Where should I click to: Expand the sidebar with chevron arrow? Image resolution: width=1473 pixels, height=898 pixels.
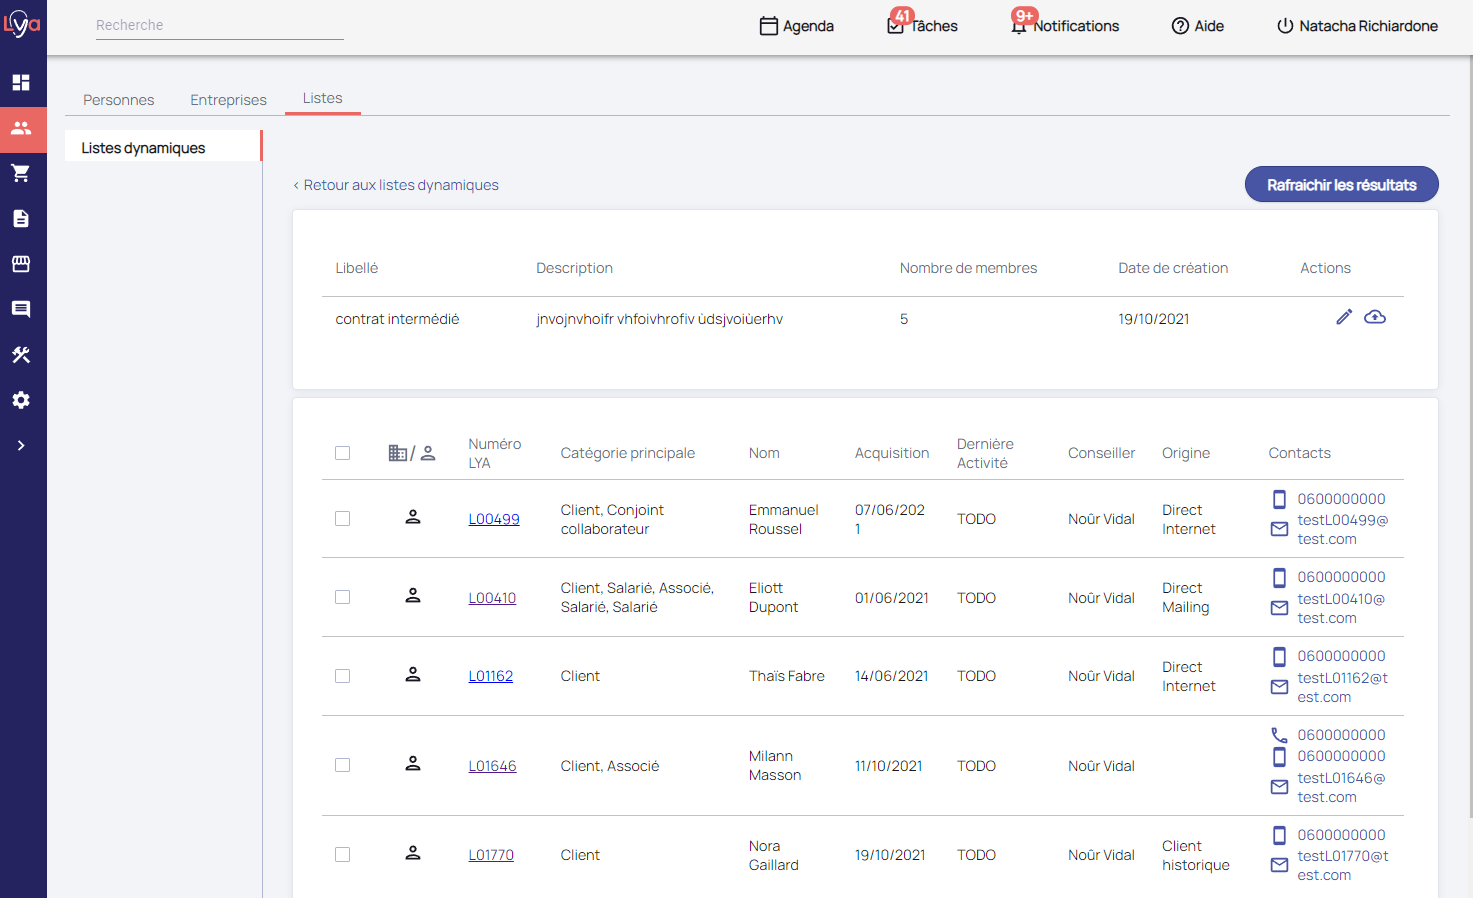coord(21,445)
